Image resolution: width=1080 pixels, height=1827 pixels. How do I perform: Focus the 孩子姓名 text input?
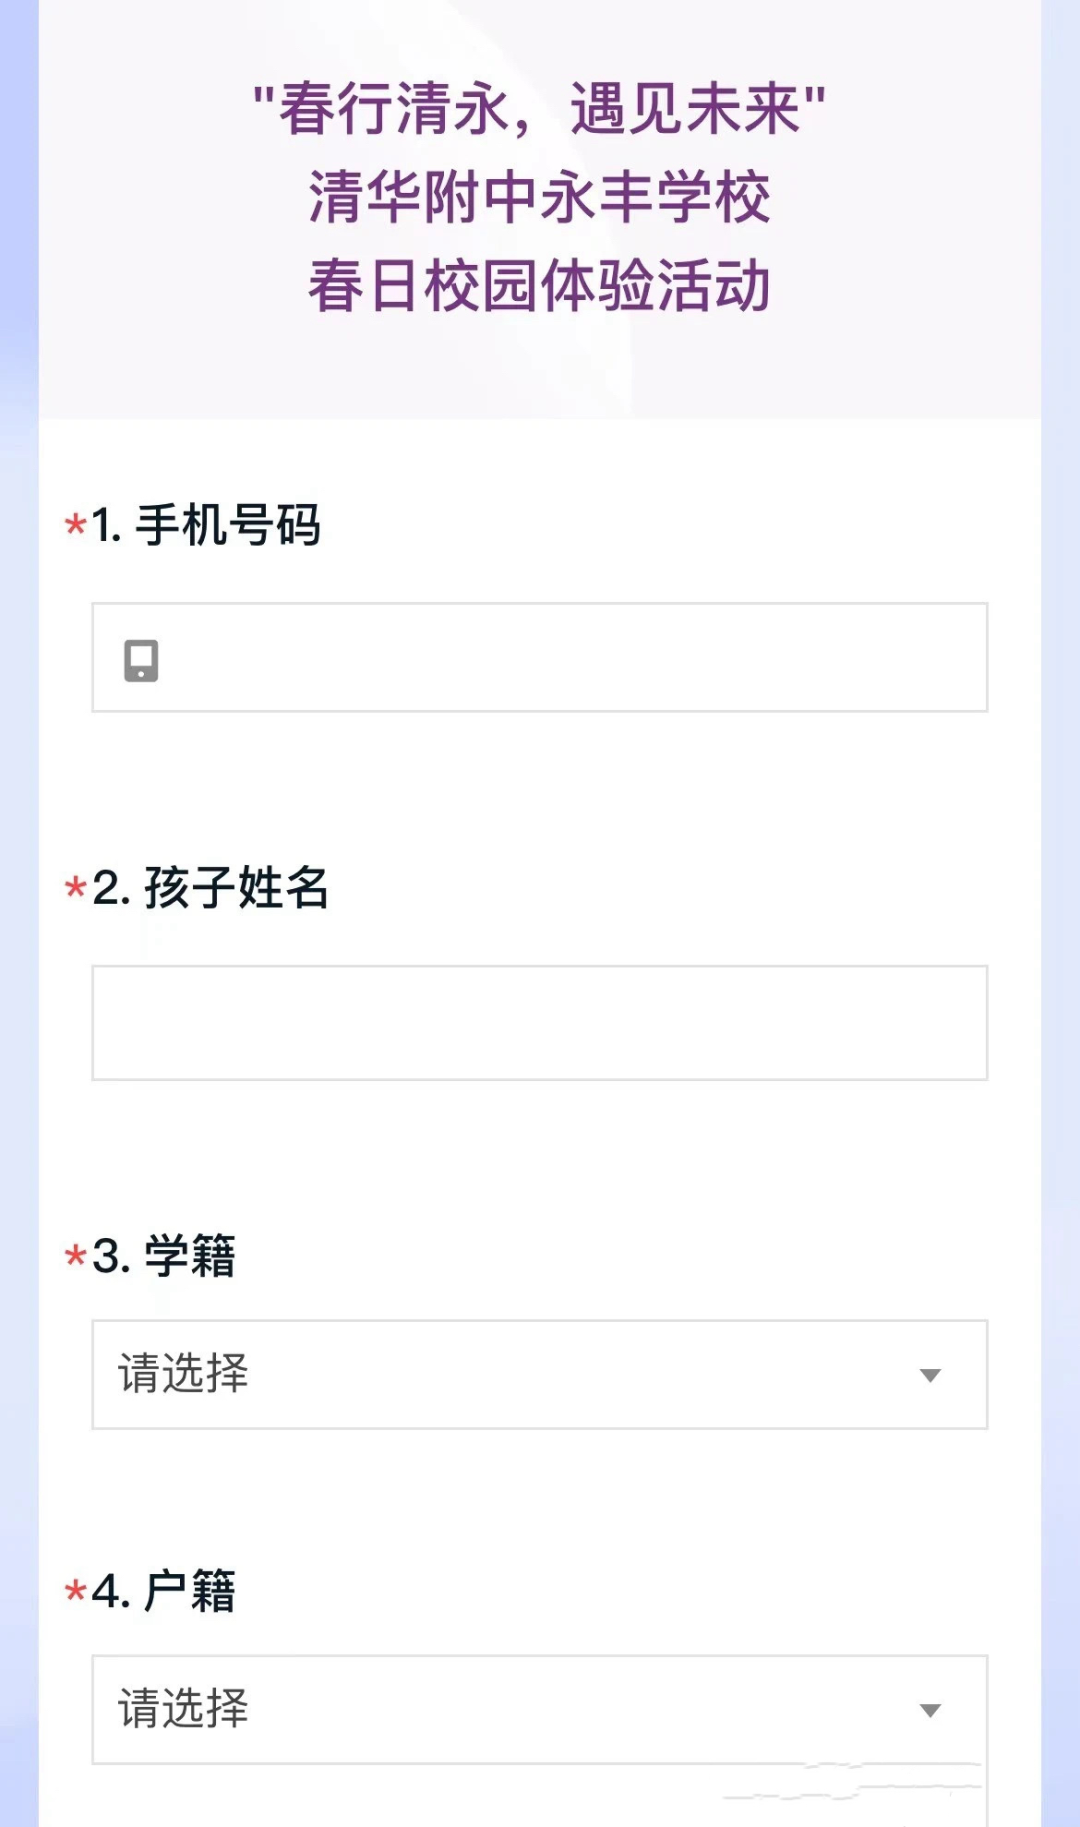[x=540, y=1022]
